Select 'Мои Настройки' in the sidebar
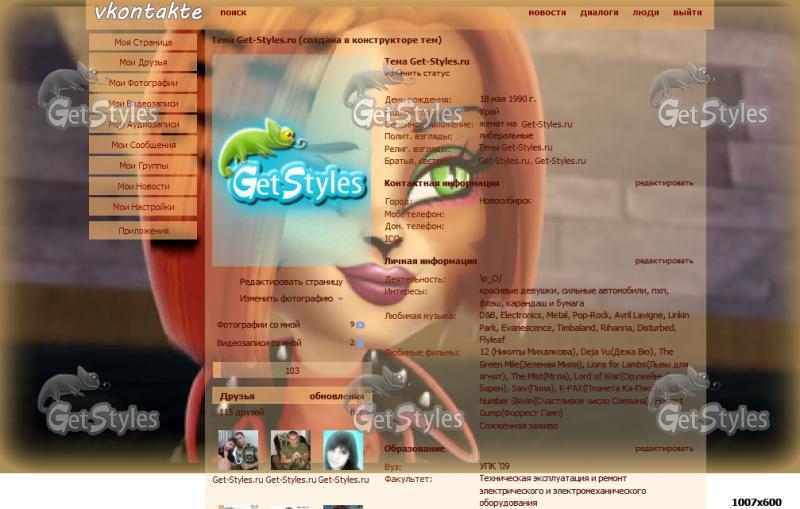This screenshot has width=800, height=509. (143, 207)
